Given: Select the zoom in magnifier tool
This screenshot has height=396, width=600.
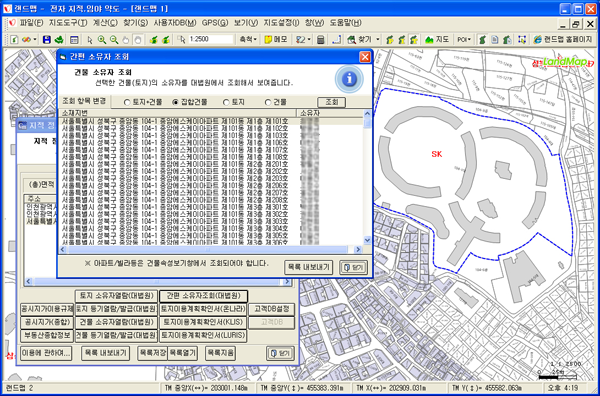Looking at the screenshot, I should [102, 40].
